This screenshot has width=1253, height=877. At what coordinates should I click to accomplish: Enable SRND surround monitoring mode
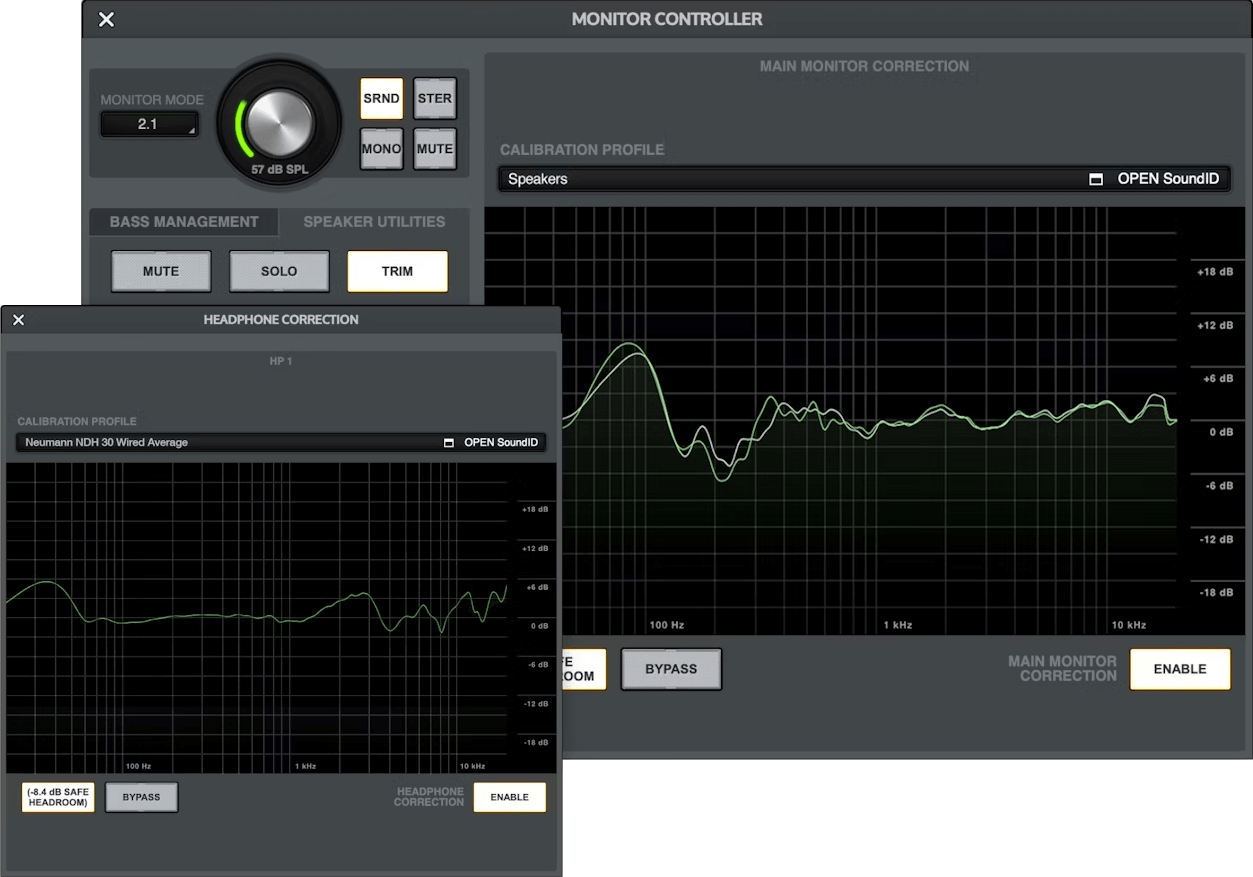pos(381,98)
